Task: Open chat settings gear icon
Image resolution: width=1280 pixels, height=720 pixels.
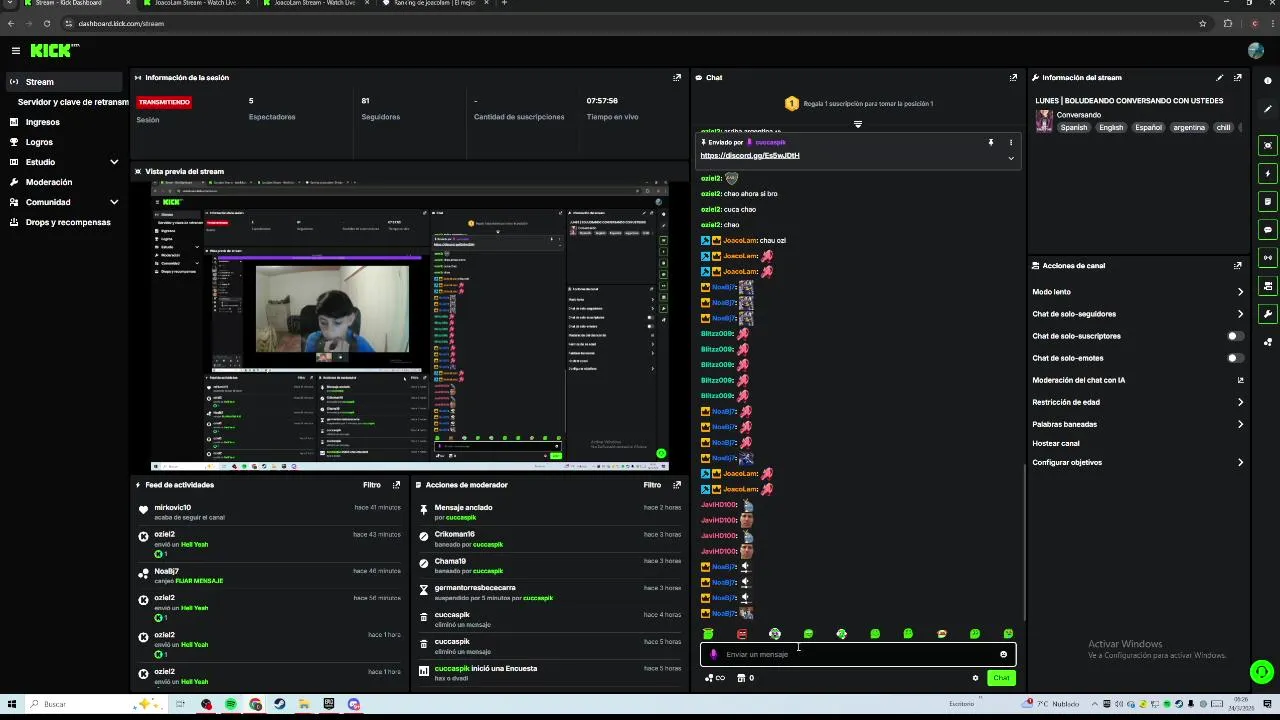Action: pyautogui.click(x=975, y=678)
